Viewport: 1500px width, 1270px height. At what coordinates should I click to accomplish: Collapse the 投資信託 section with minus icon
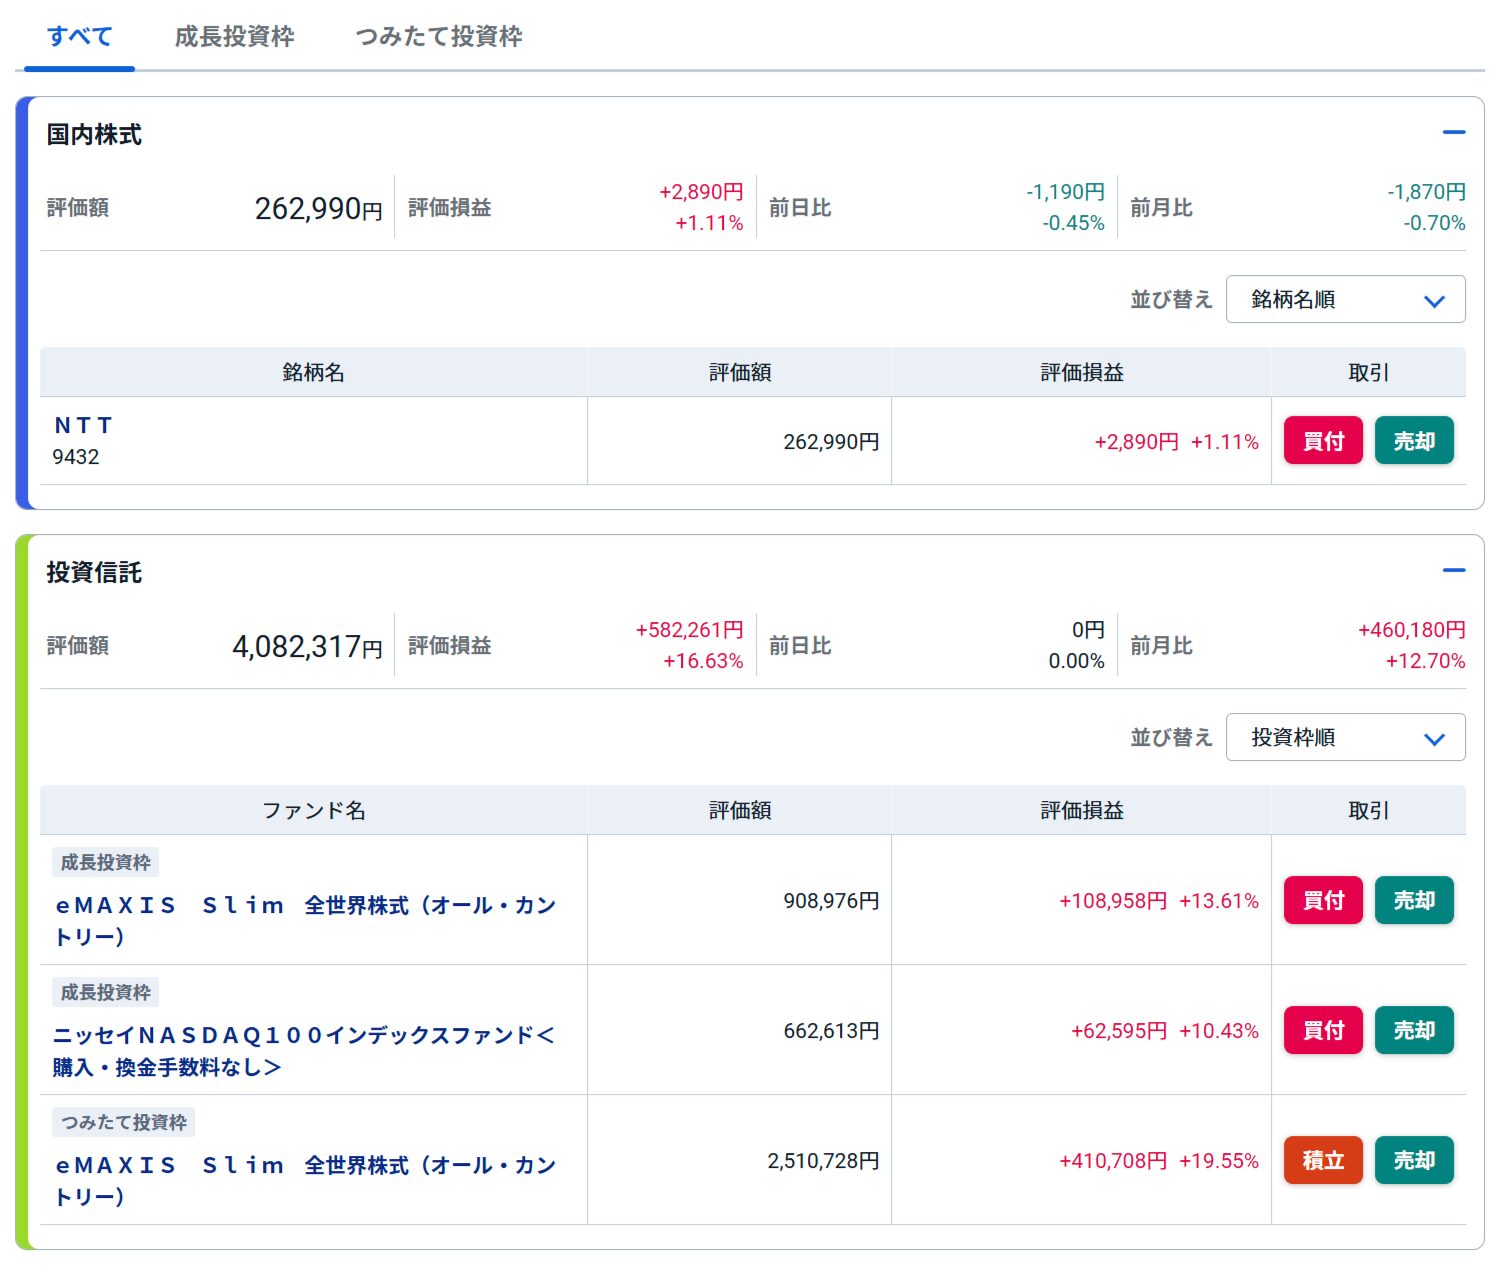click(x=1453, y=570)
